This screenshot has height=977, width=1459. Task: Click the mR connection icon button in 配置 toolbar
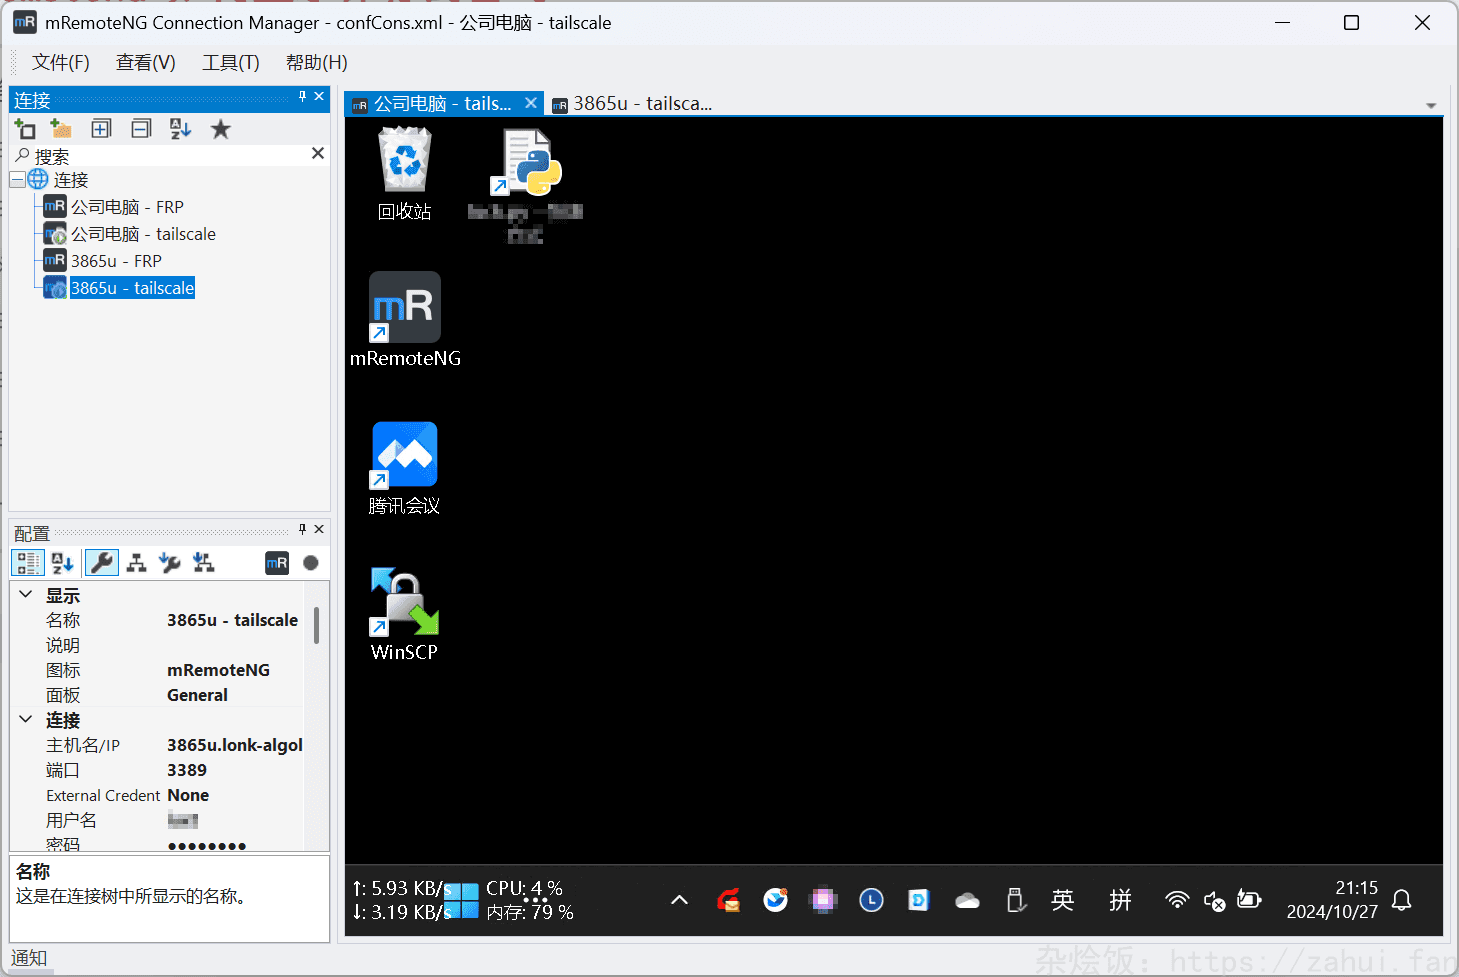pos(277,563)
